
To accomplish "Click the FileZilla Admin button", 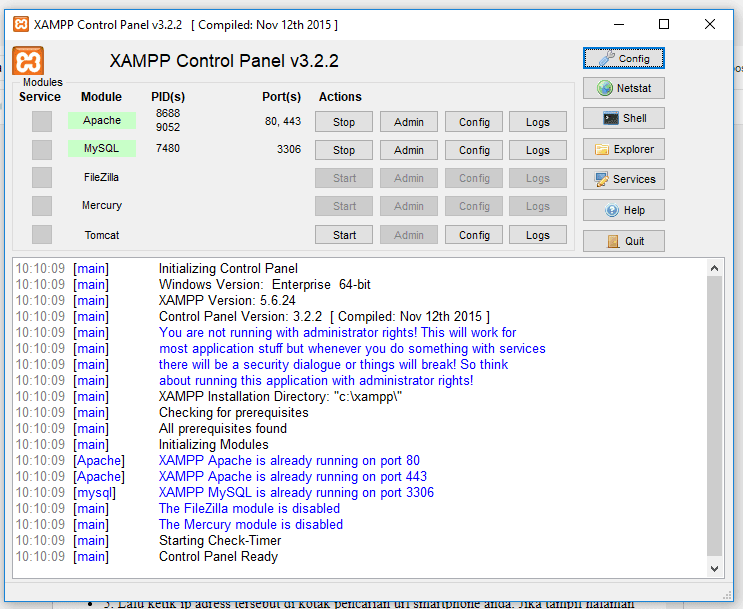I will click(x=408, y=178).
